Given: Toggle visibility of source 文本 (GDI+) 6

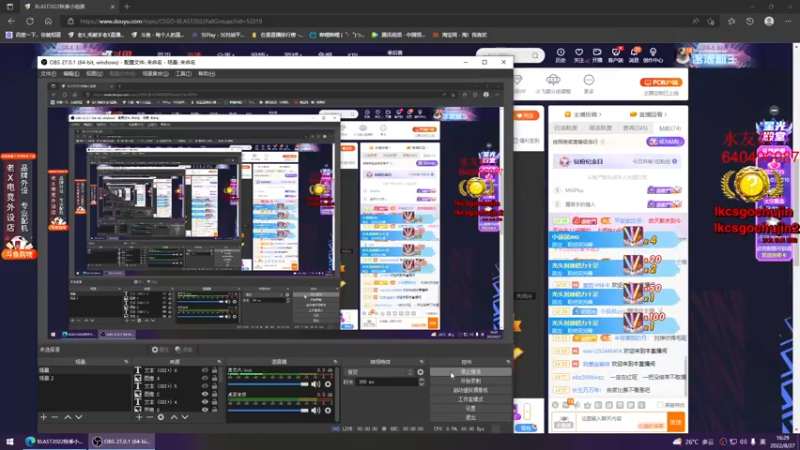Looking at the screenshot, I should pyautogui.click(x=205, y=370).
